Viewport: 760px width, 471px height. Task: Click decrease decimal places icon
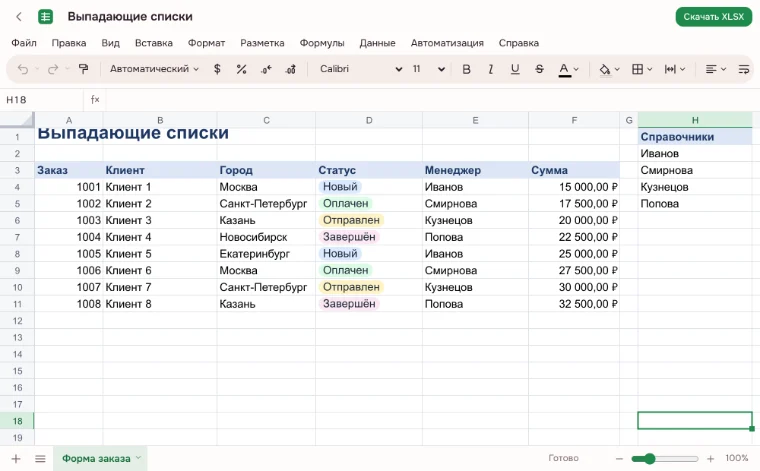[266, 69]
